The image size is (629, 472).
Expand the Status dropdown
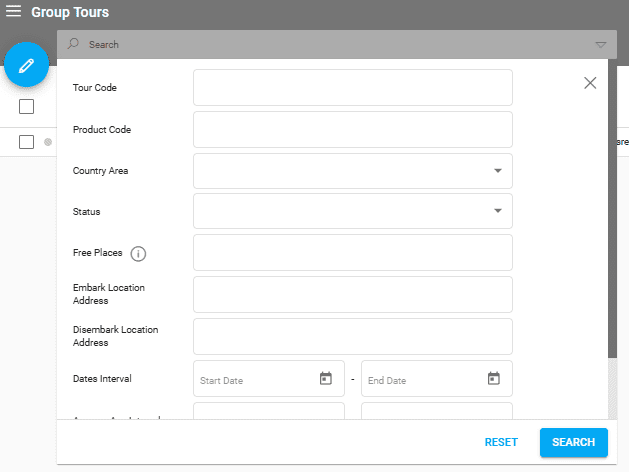(x=497, y=212)
